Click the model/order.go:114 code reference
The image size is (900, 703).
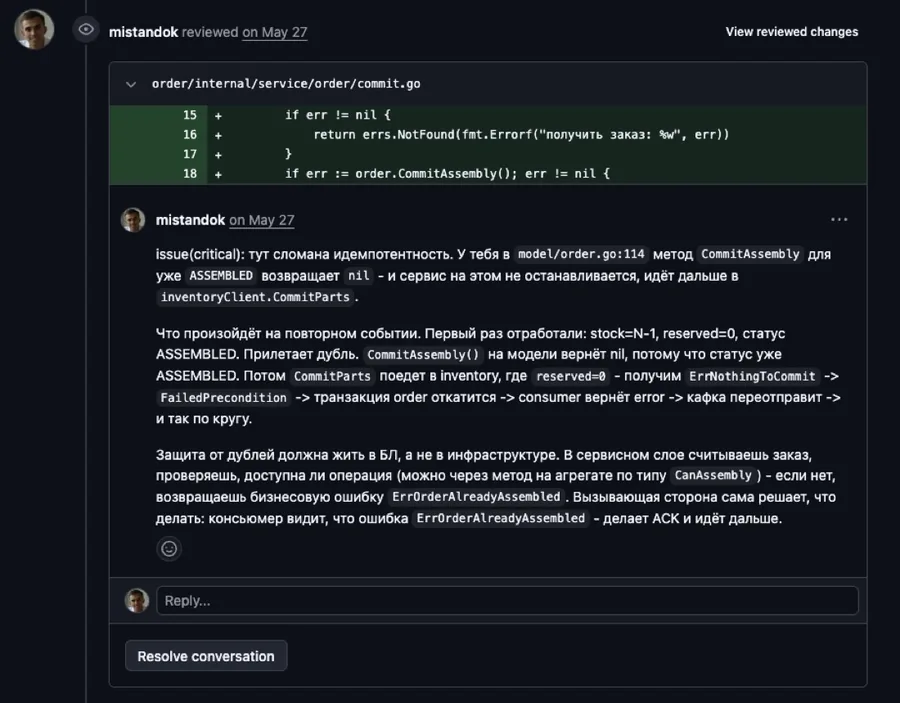[x=581, y=254]
